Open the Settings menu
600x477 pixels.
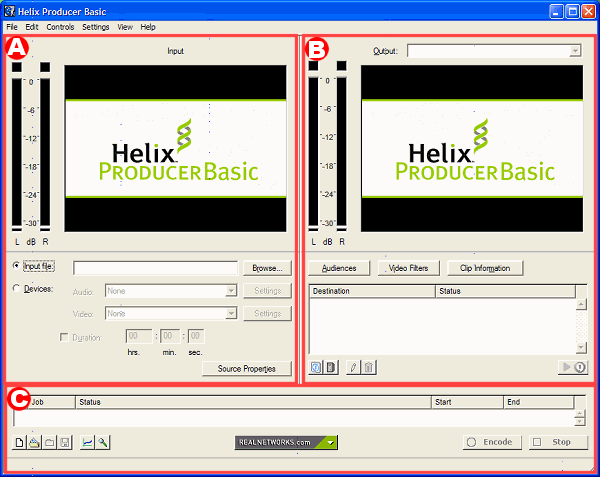96,26
